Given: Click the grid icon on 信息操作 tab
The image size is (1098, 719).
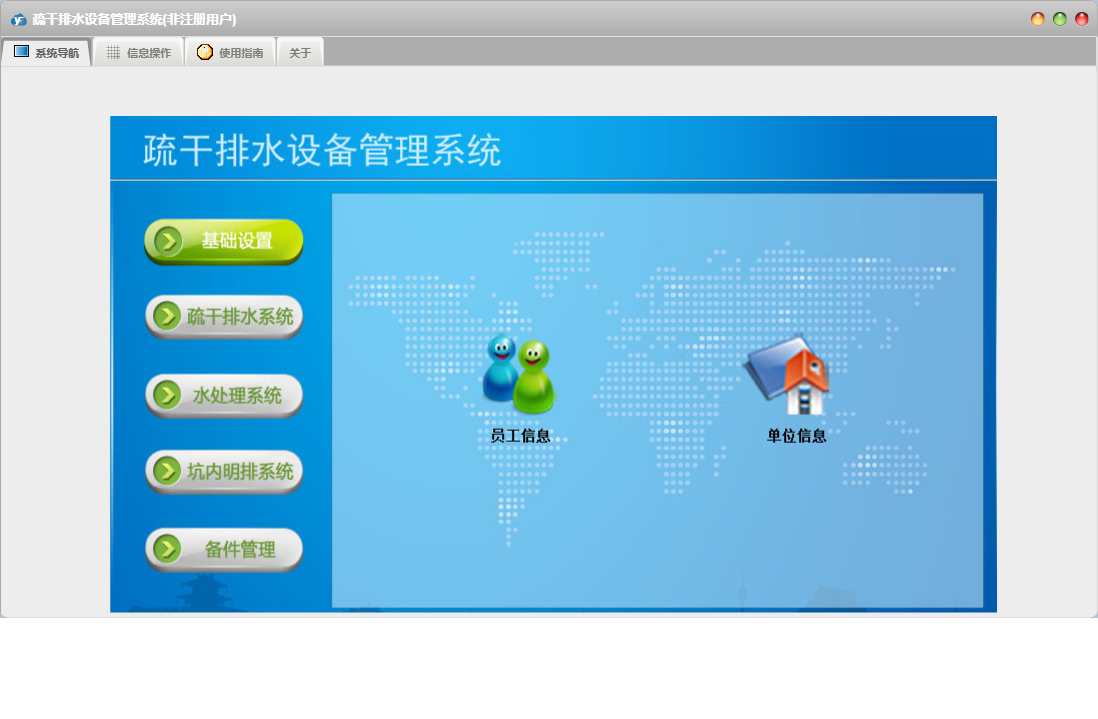Looking at the screenshot, I should [x=113, y=53].
